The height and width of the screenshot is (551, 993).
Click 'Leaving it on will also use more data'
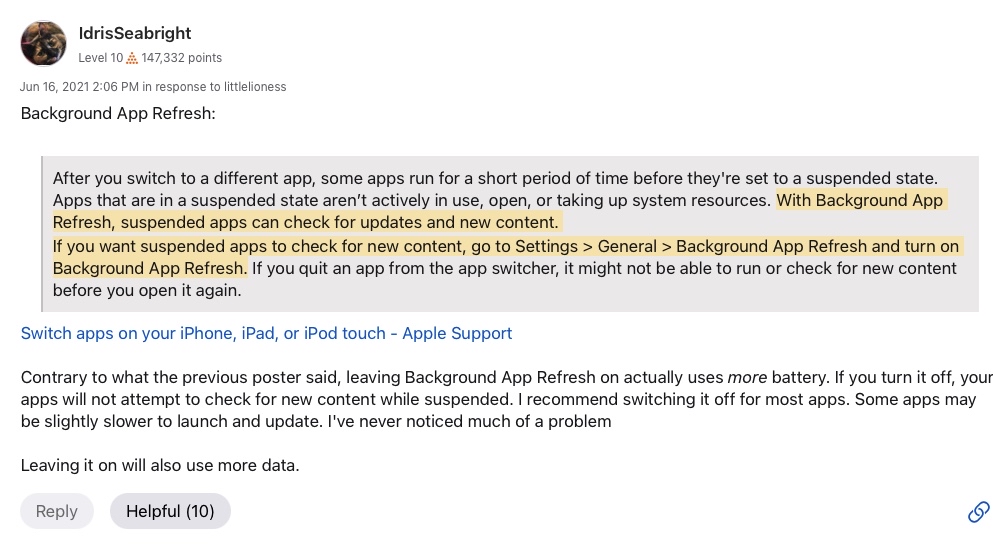click(x=160, y=466)
